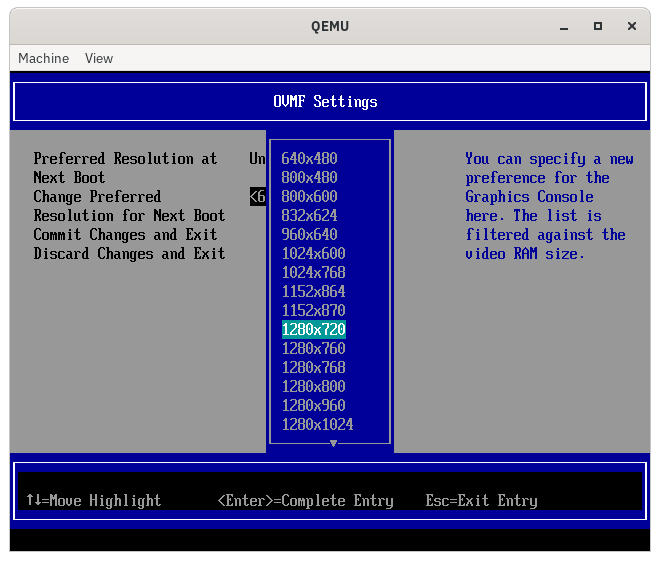Click the down arrow scroll indicator
Screen dimensions: 660x561
click(333, 443)
